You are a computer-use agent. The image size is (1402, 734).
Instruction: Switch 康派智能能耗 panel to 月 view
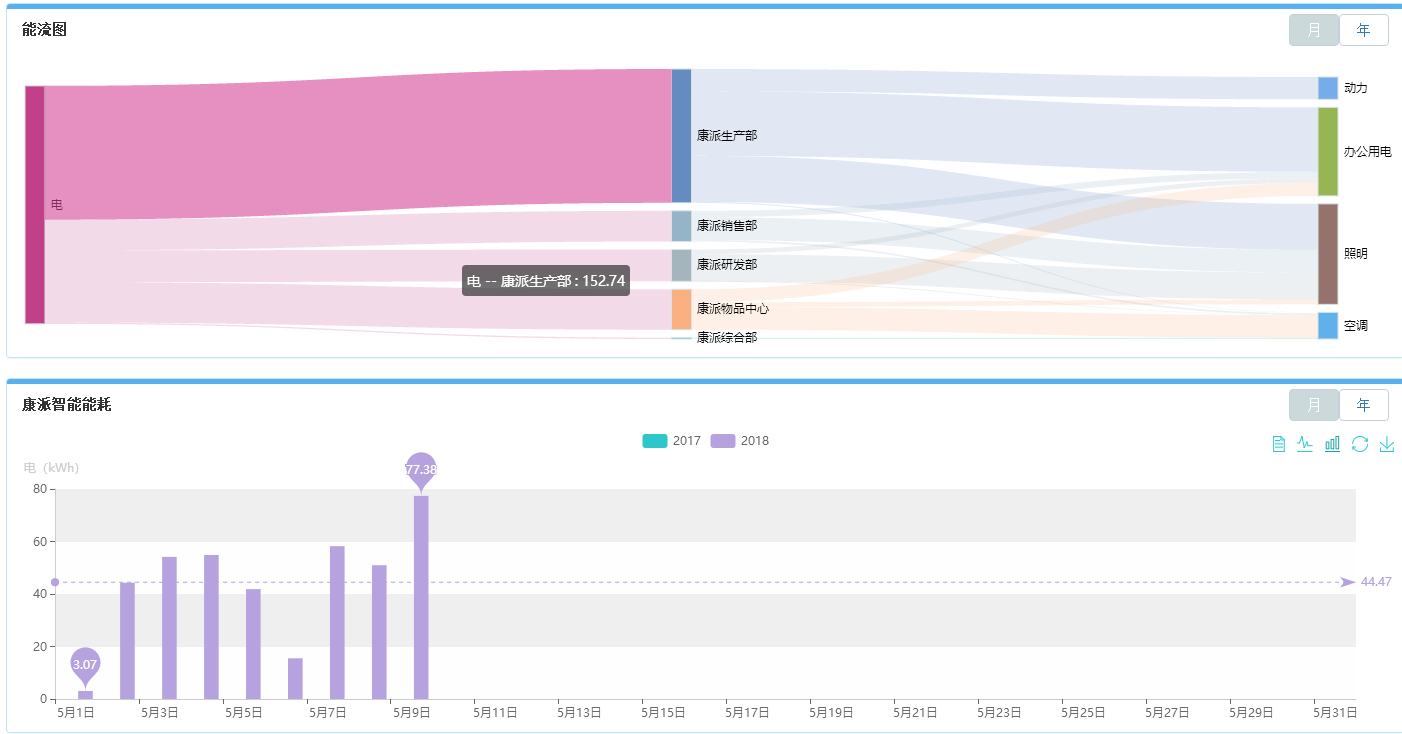(x=1313, y=405)
